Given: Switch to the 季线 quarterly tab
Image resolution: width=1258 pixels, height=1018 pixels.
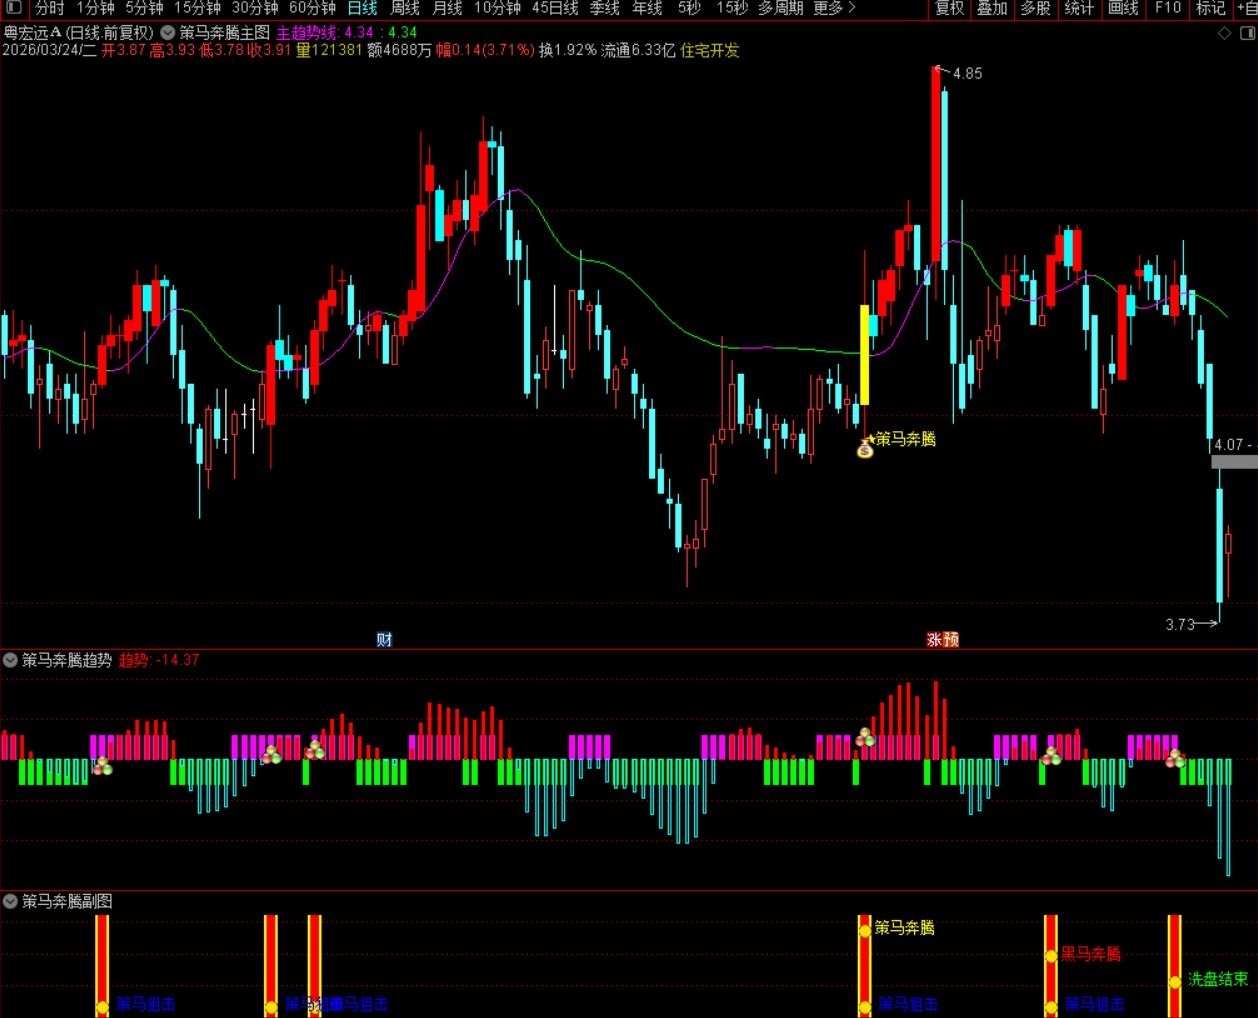Looking at the screenshot, I should pos(605,8).
